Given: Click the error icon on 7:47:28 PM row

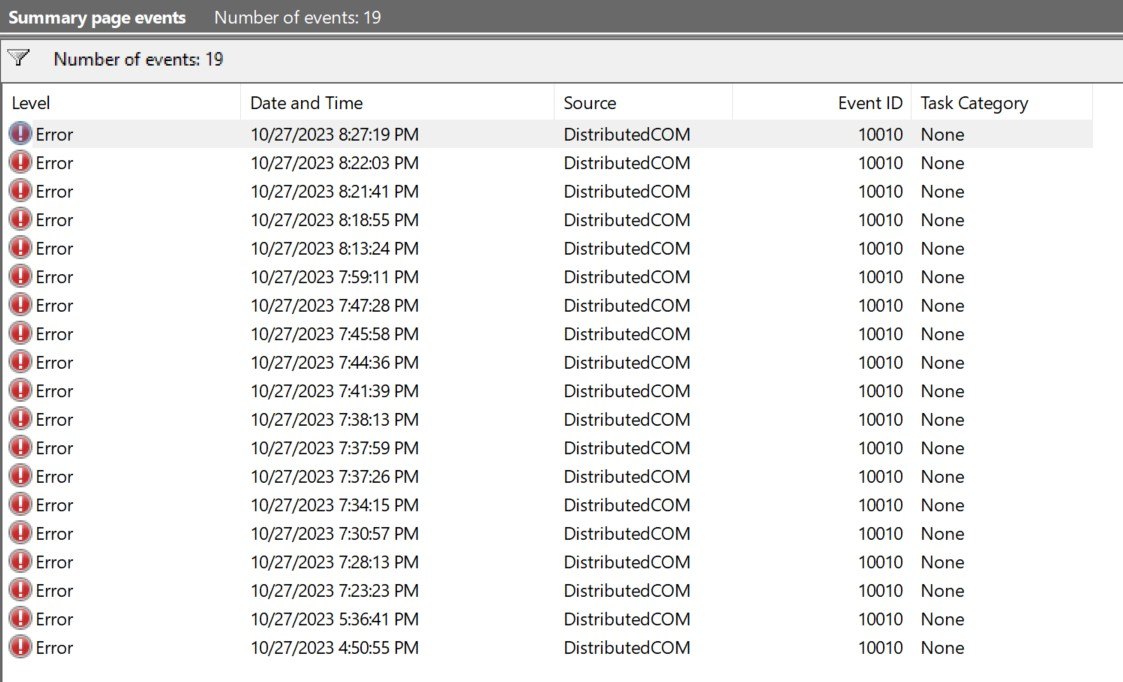Looking at the screenshot, I should [x=20, y=305].
